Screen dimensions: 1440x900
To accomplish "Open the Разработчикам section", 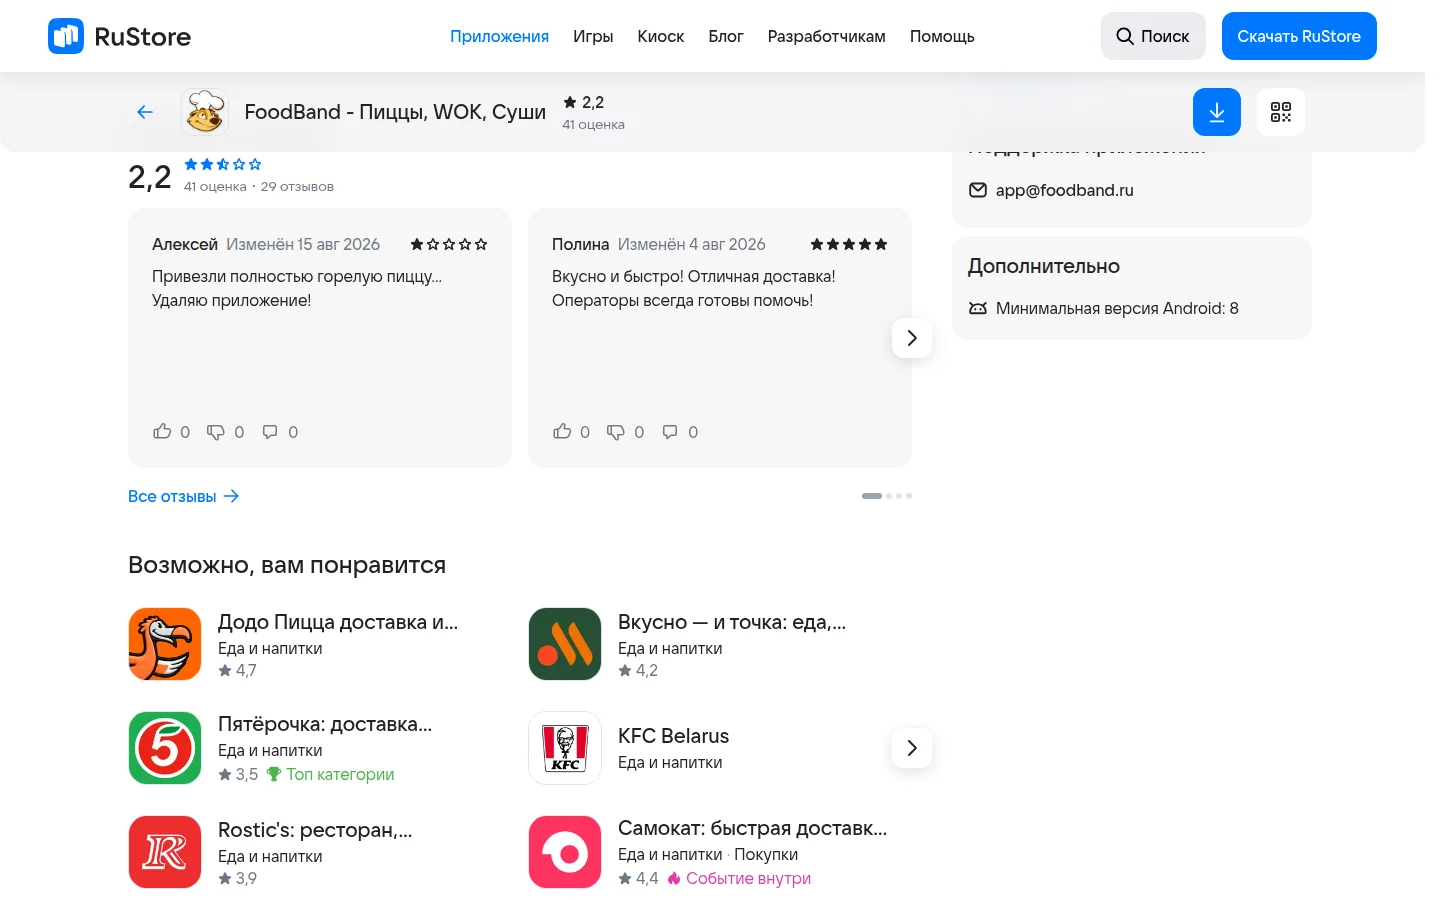I will 827,36.
